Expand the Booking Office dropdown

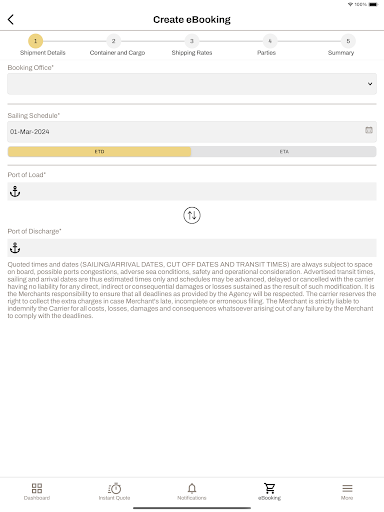click(192, 84)
